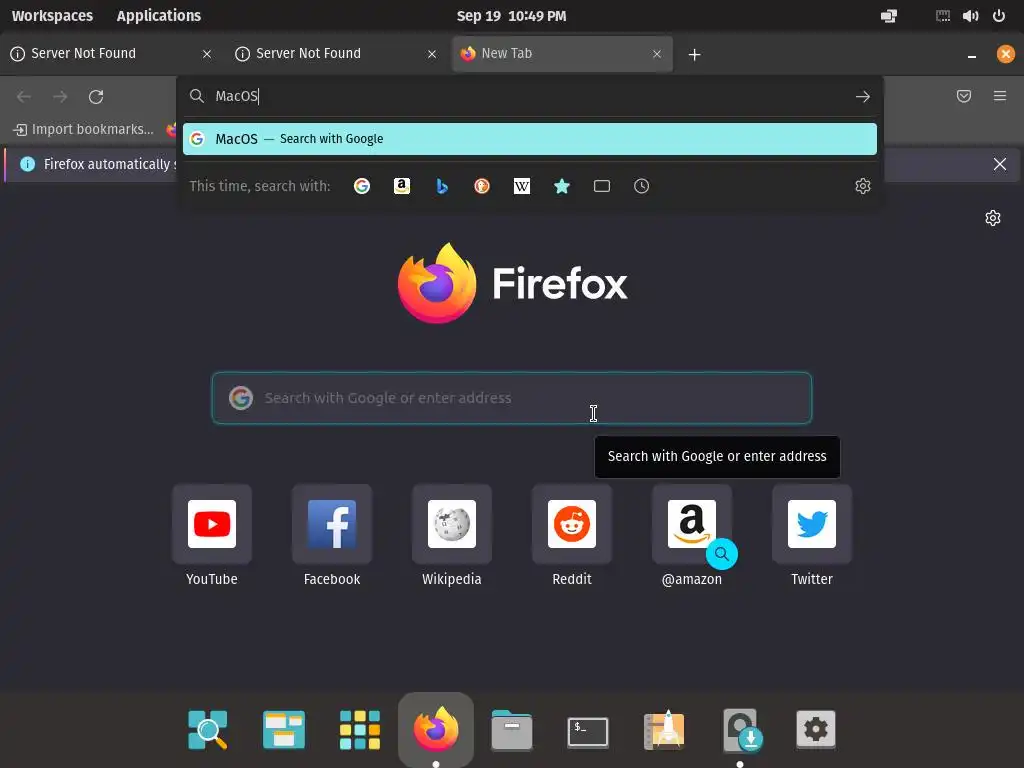Launch Pop!_Shop rocket icon in dock
The height and width of the screenshot is (768, 1024).
click(x=664, y=729)
